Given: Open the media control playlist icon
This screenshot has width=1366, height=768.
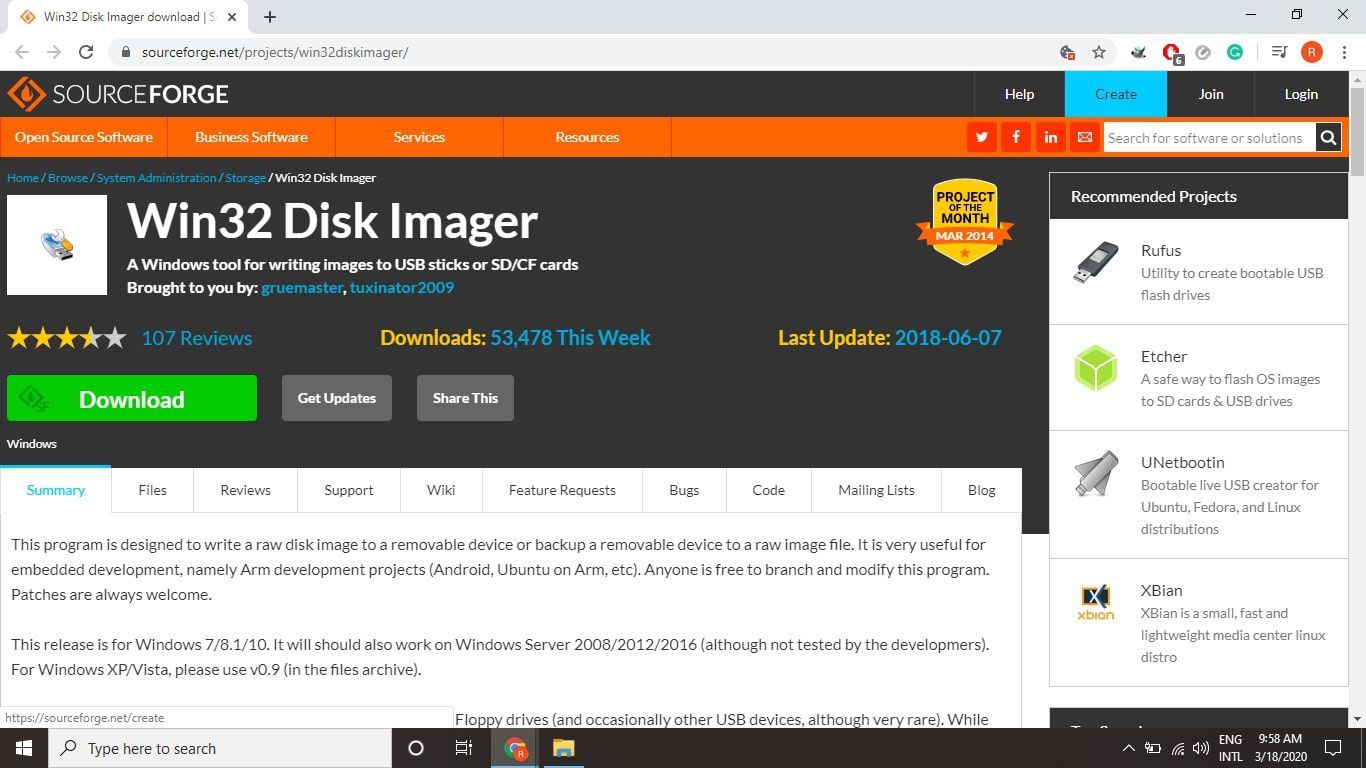Looking at the screenshot, I should coord(1279,52).
